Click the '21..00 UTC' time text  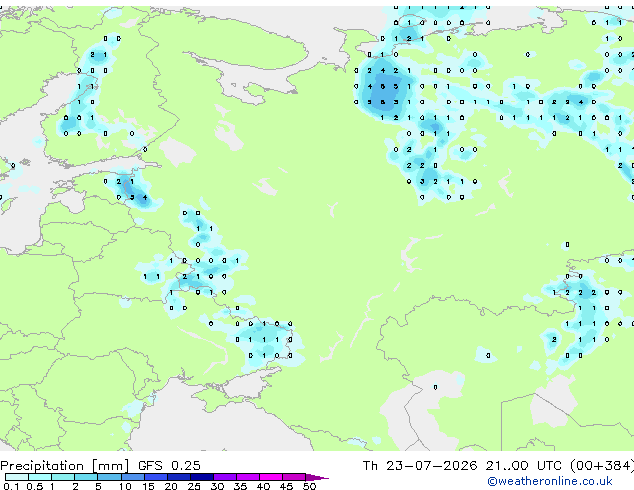click(524, 466)
